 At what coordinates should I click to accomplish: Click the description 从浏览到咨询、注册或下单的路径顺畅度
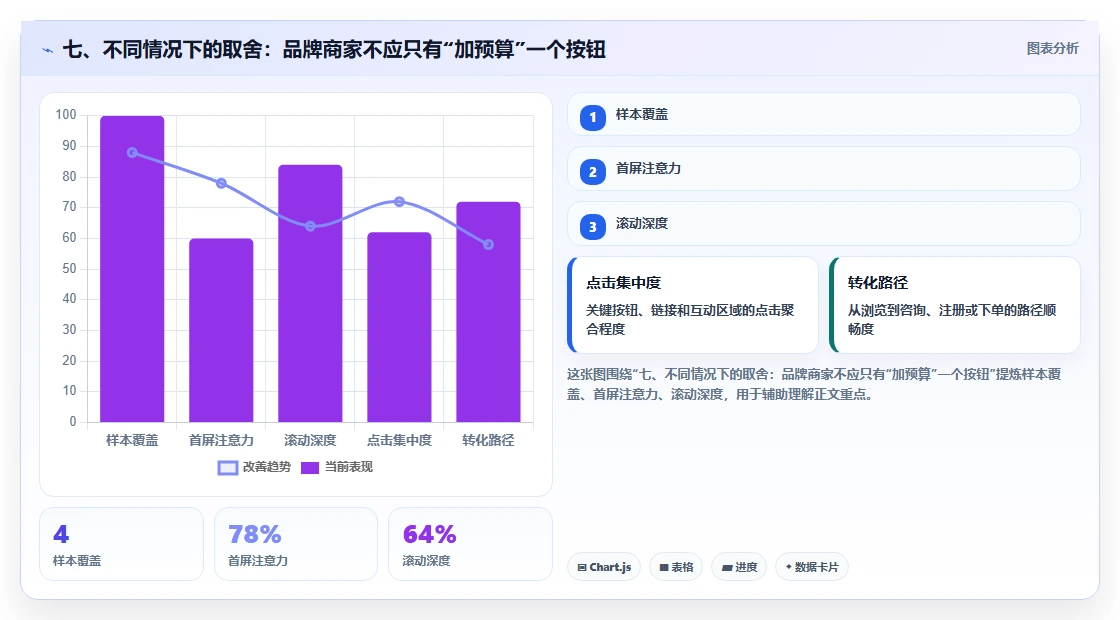tap(952, 319)
